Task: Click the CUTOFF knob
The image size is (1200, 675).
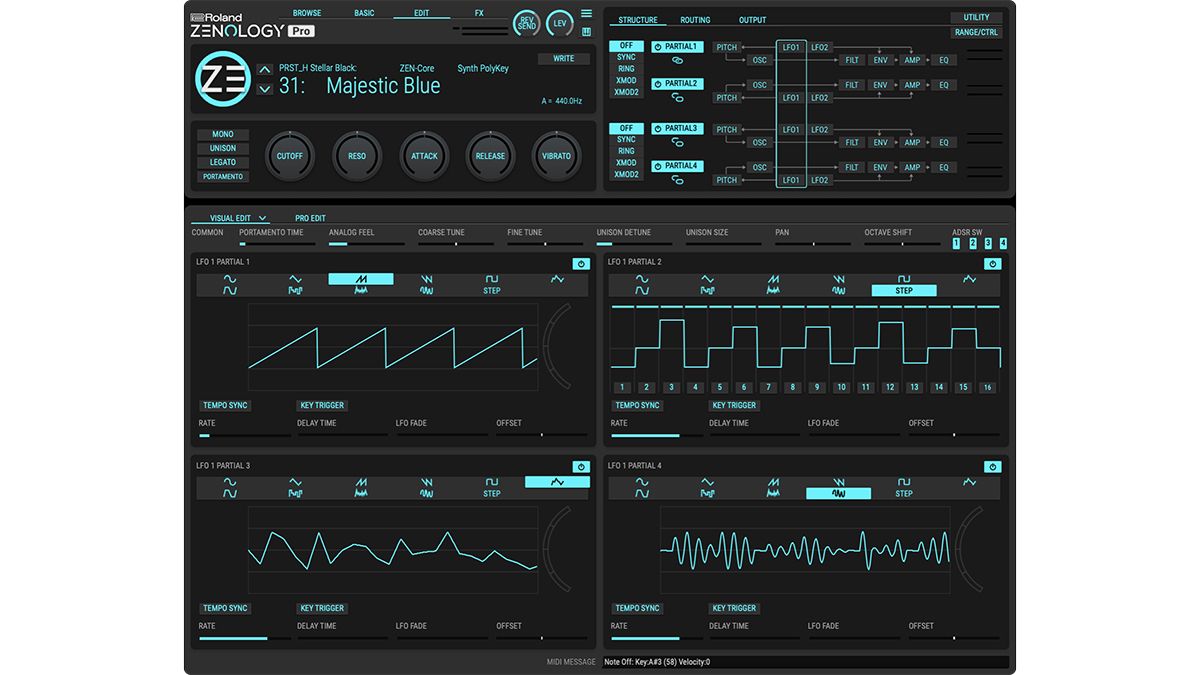Action: [289, 156]
